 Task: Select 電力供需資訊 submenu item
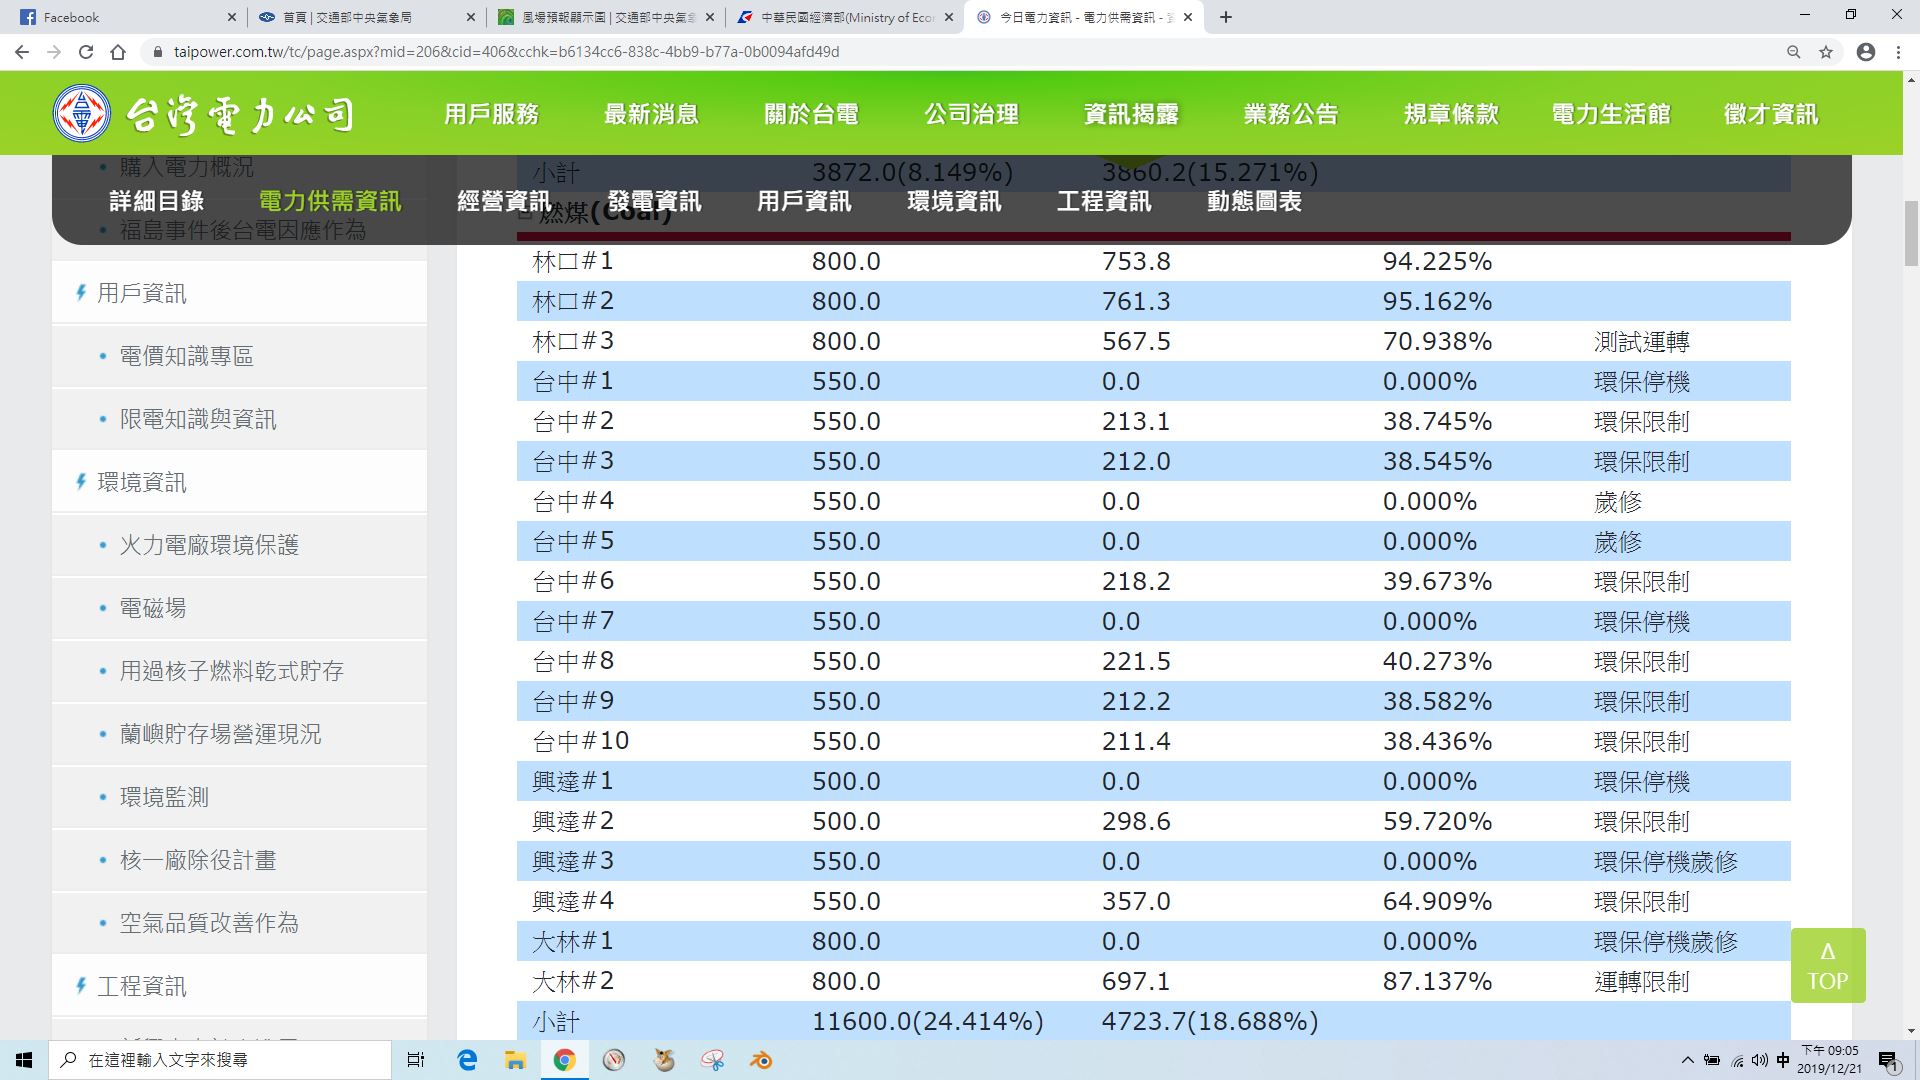pyautogui.click(x=329, y=201)
